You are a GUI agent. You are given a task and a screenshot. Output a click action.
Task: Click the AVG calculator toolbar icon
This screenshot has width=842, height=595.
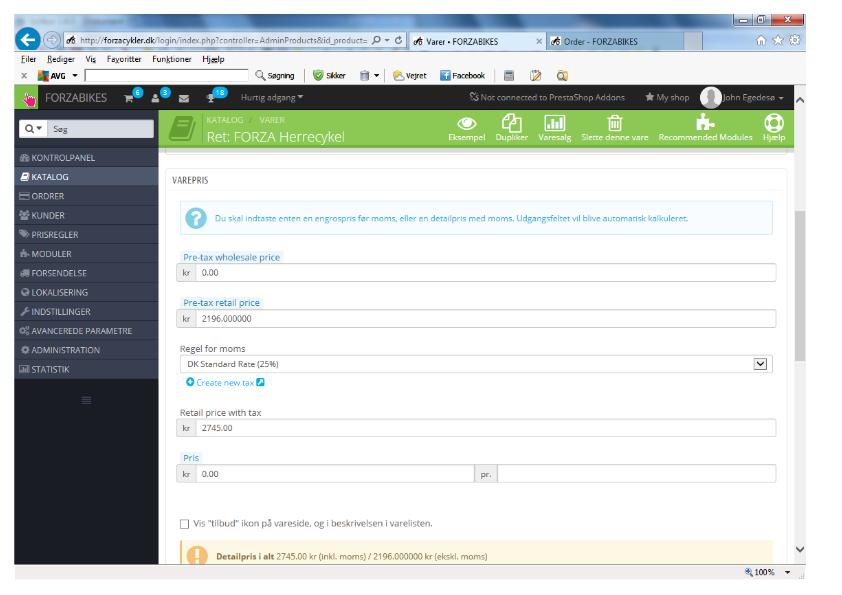509,76
